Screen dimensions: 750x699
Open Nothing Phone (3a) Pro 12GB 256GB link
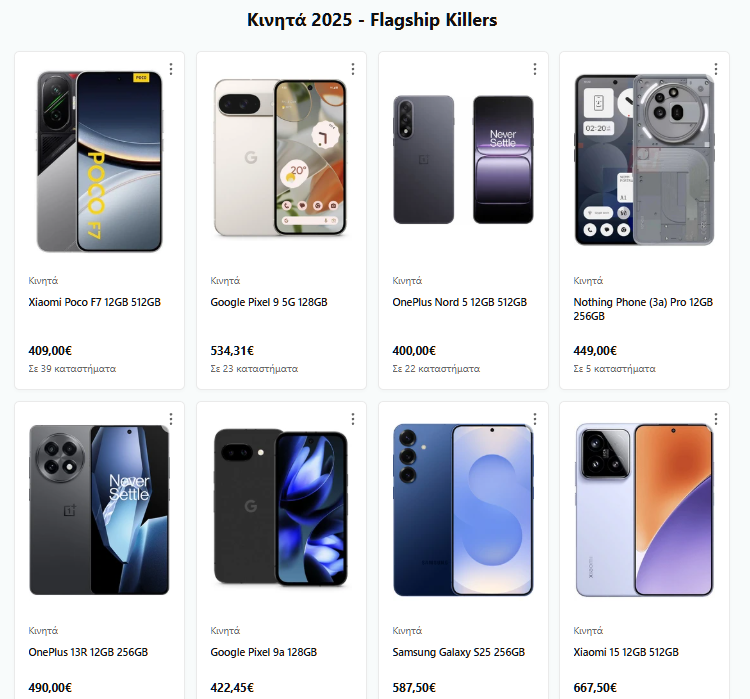643,309
